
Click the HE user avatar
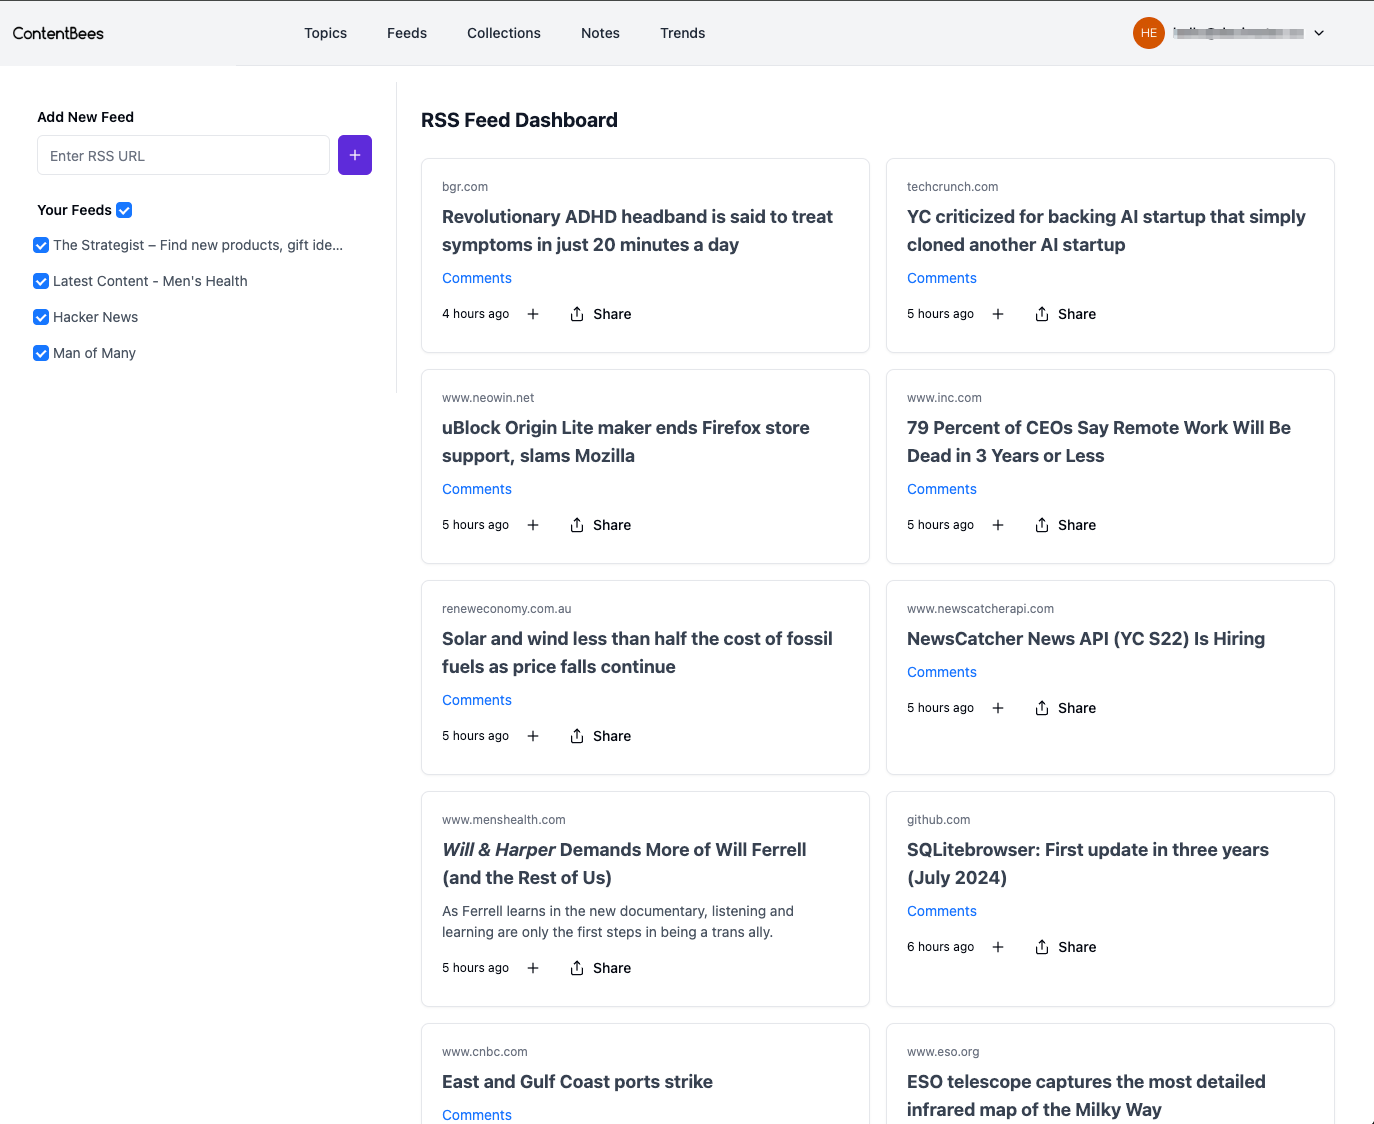tap(1149, 33)
